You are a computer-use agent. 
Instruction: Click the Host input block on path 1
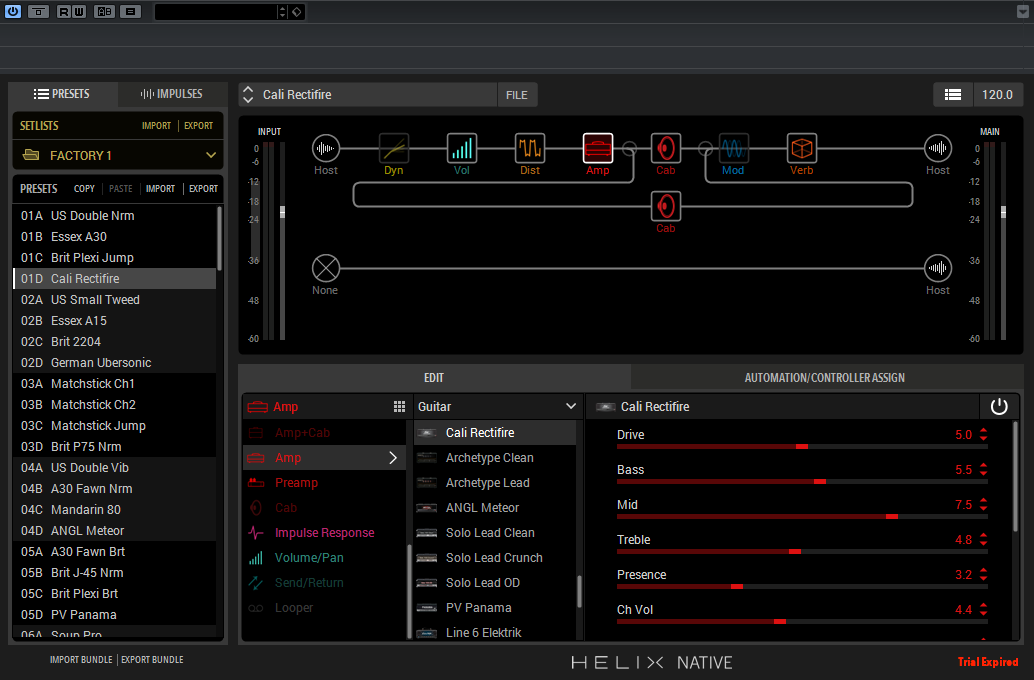(x=326, y=148)
